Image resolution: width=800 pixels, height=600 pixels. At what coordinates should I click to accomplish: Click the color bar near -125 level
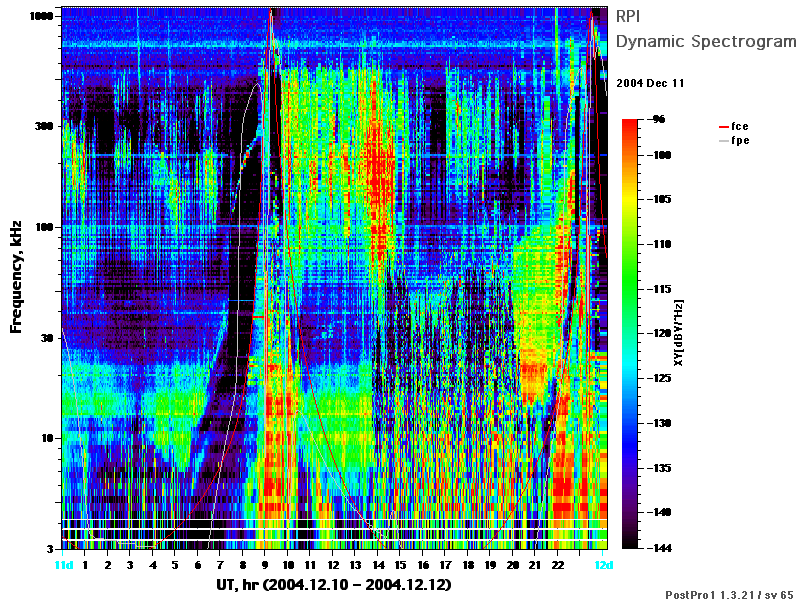click(630, 378)
